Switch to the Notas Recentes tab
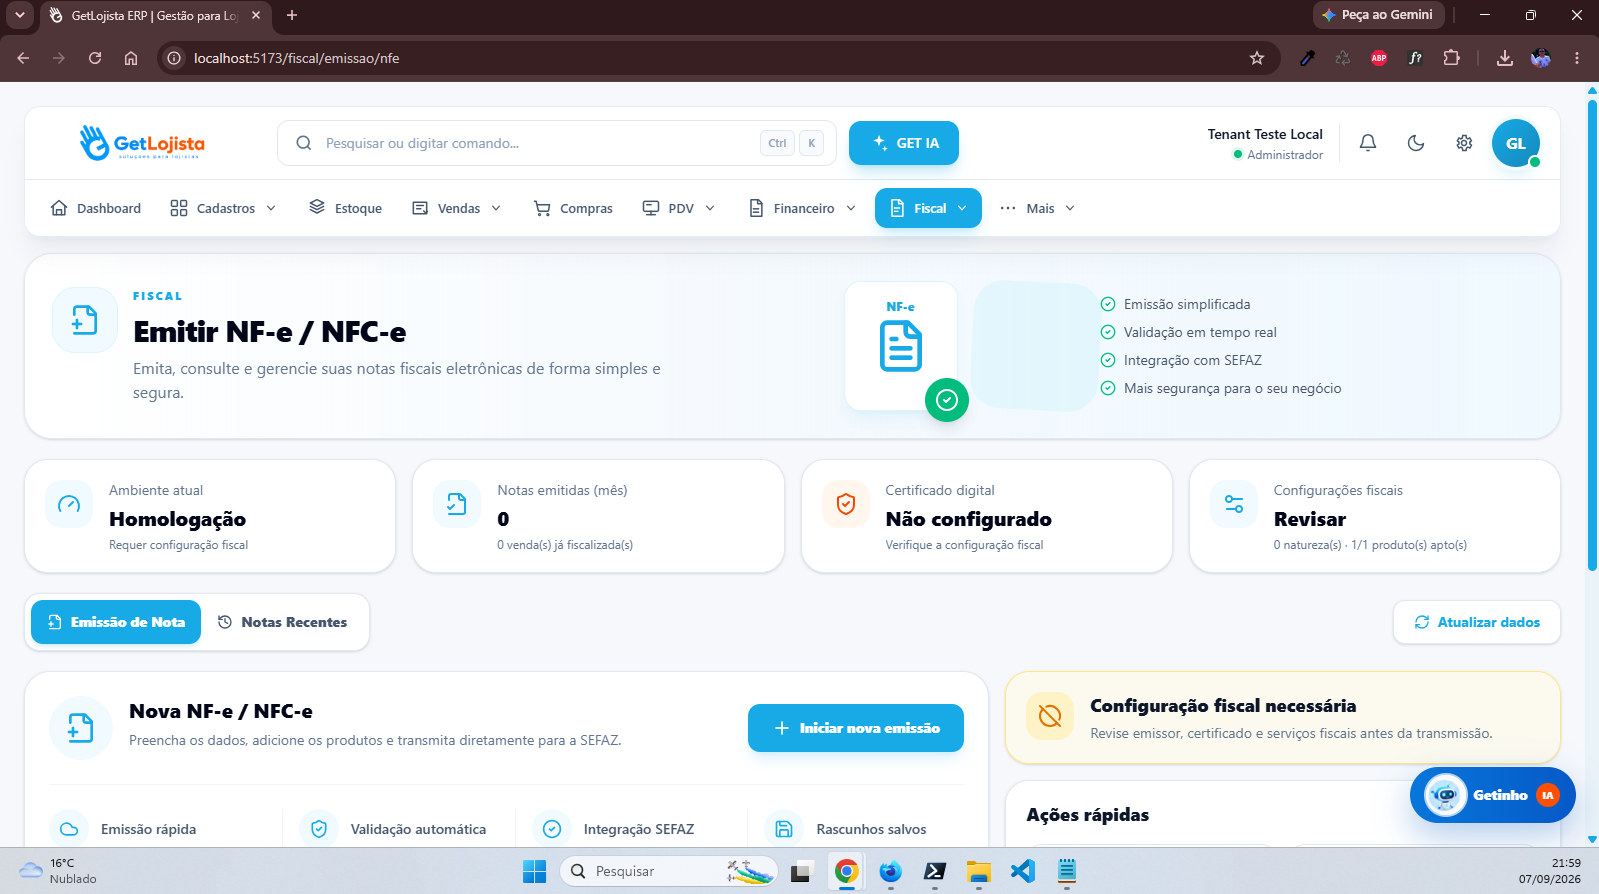This screenshot has width=1599, height=894. point(283,622)
